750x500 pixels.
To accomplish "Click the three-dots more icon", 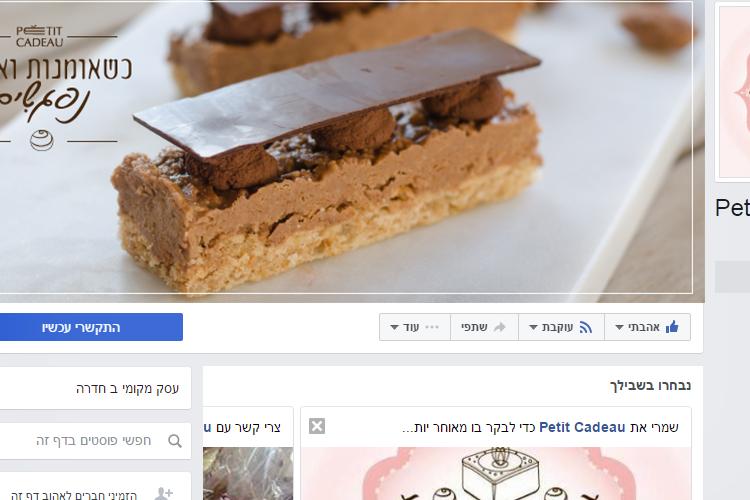I will click(432, 327).
